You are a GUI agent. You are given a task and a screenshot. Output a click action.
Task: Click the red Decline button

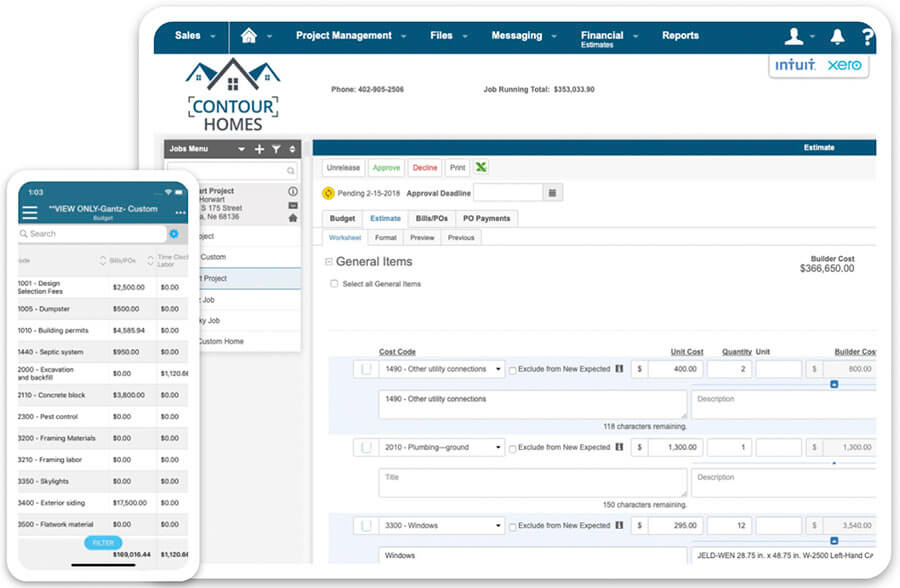point(424,168)
